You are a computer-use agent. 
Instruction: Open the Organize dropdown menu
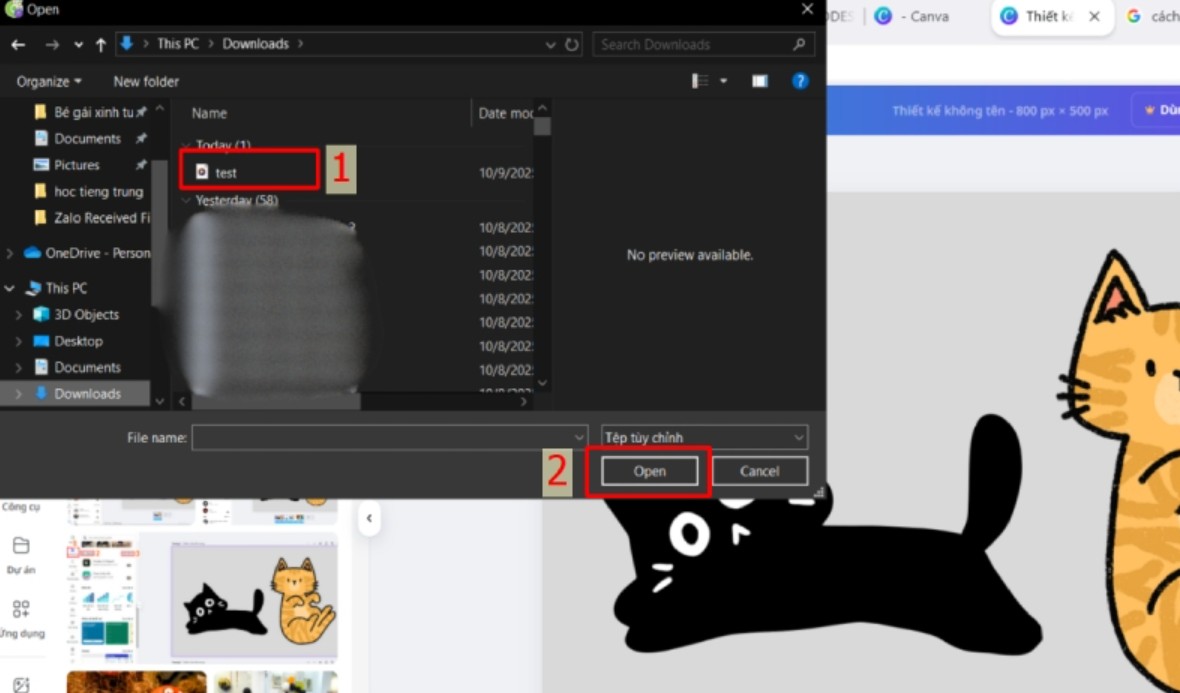(x=49, y=81)
